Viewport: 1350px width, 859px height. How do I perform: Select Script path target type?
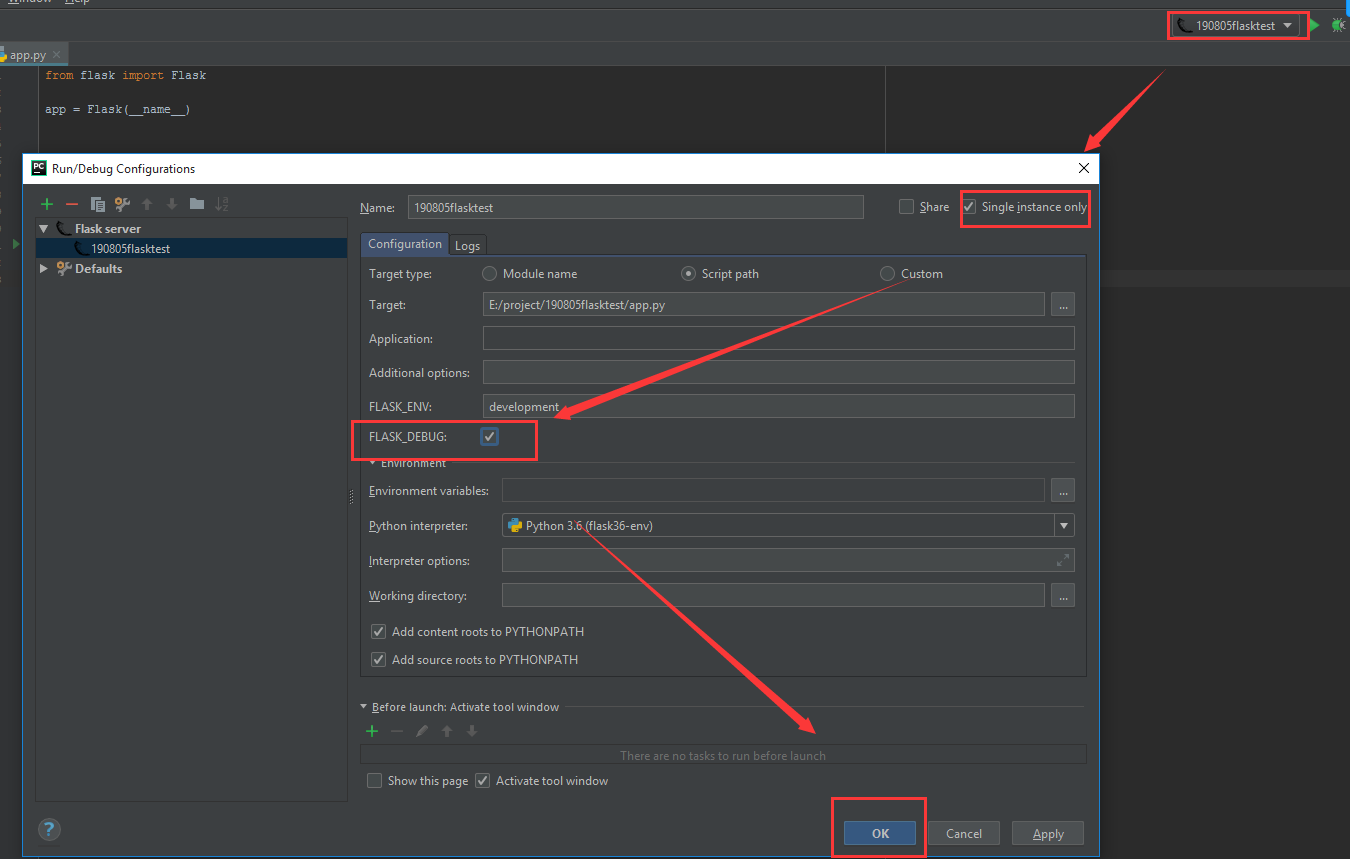click(x=688, y=274)
